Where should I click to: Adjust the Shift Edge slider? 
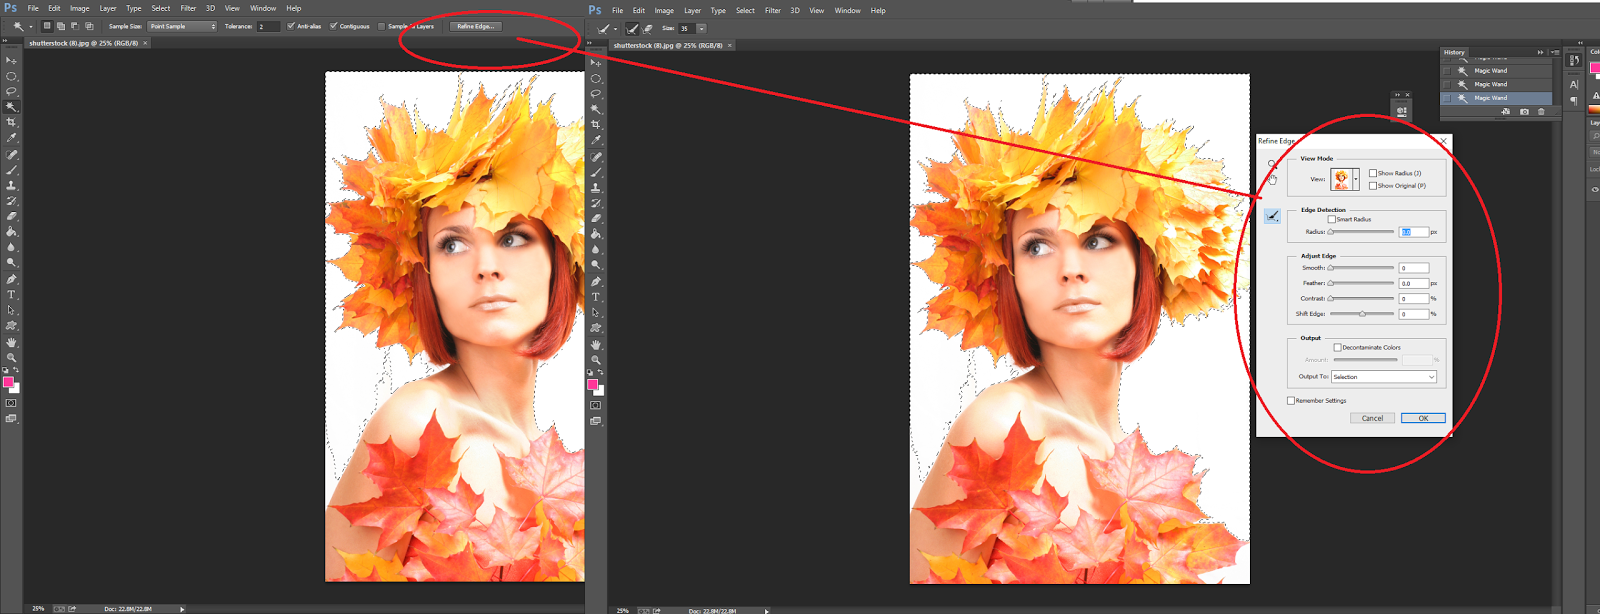[1361, 314]
